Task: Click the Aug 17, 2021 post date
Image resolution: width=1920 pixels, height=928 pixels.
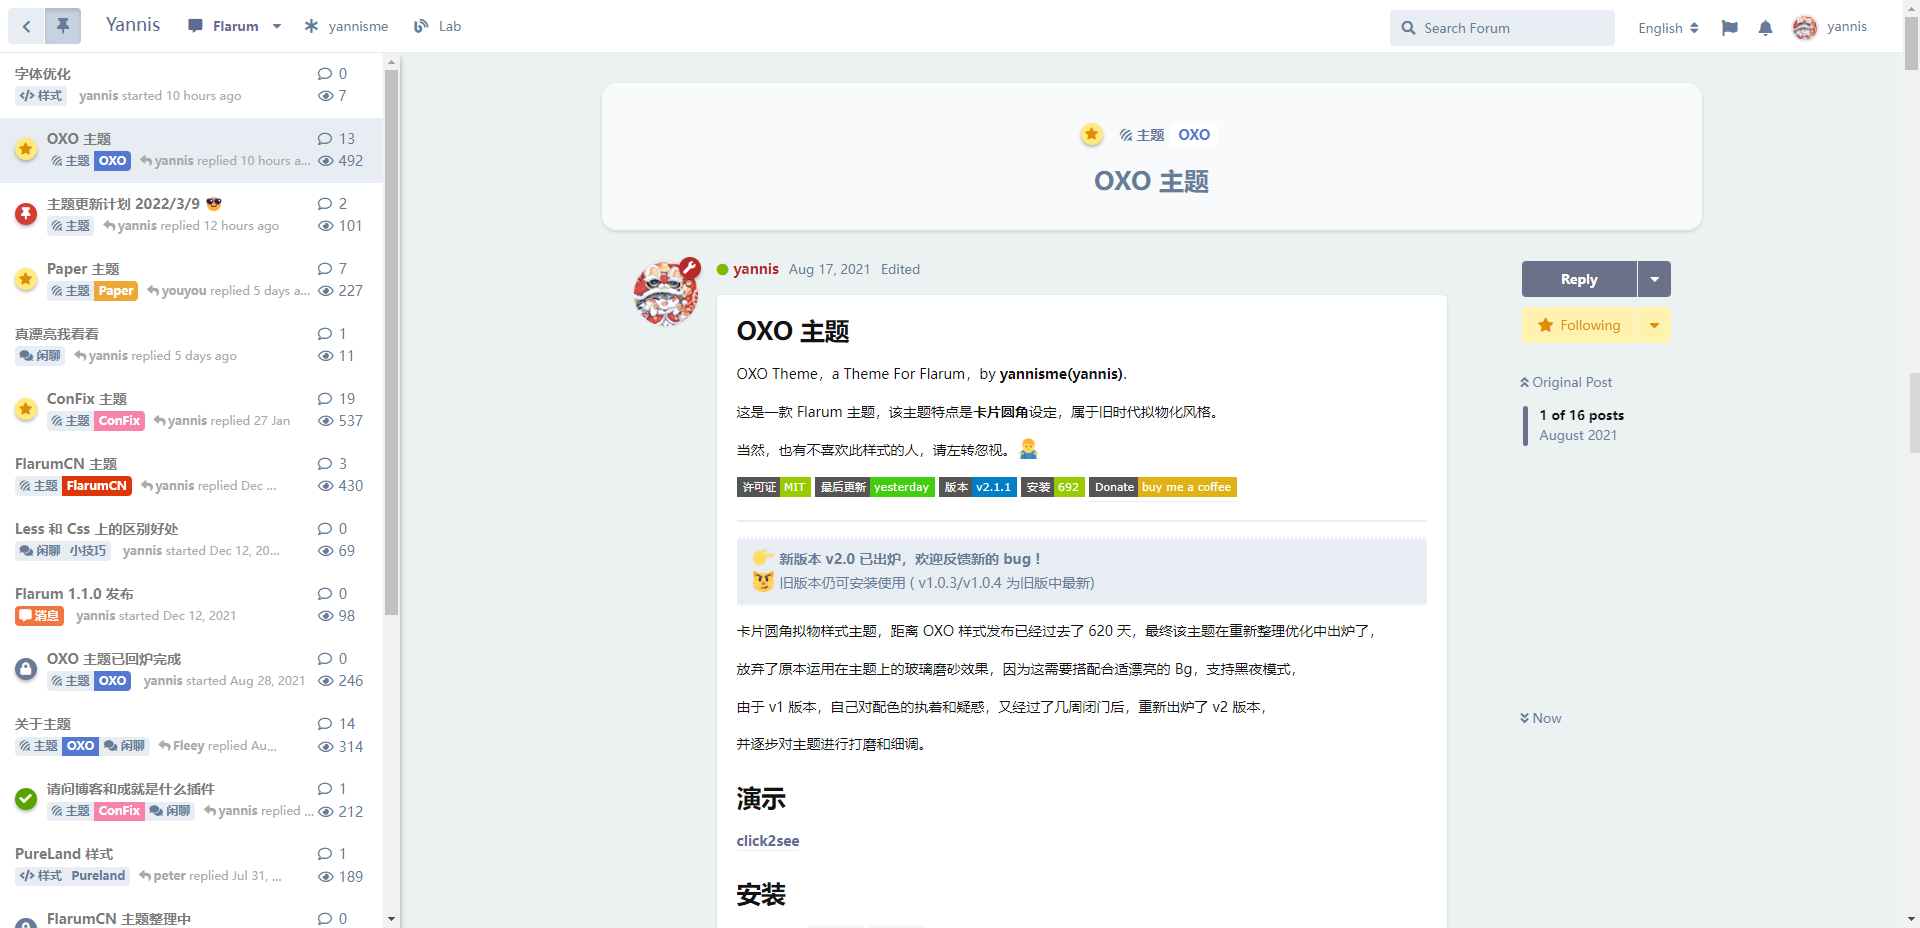Action: point(829,269)
